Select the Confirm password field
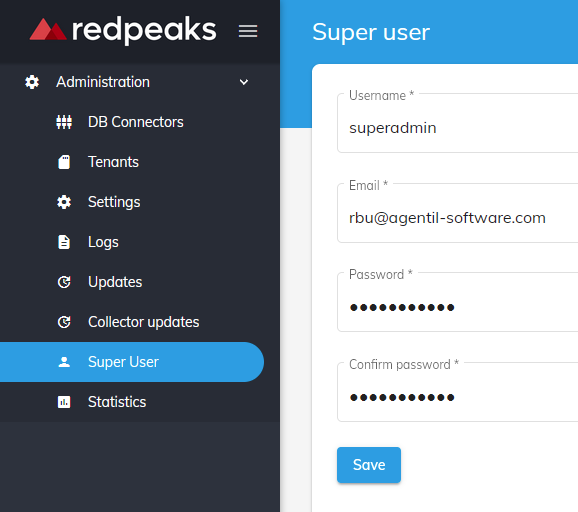This screenshot has width=578, height=512. (x=457, y=392)
